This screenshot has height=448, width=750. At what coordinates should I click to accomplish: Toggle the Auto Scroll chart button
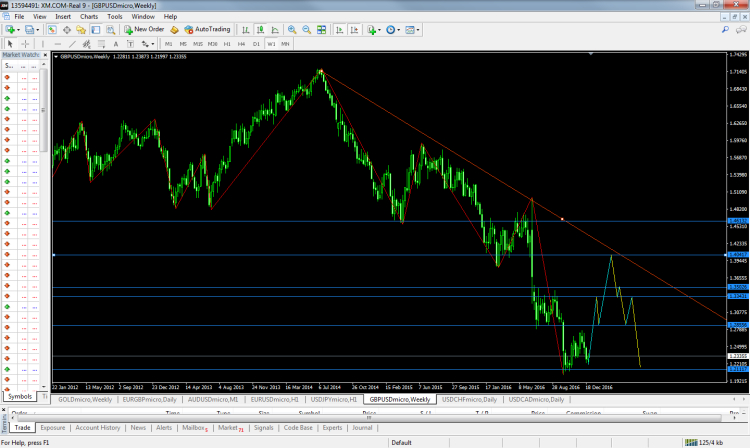click(x=339, y=30)
